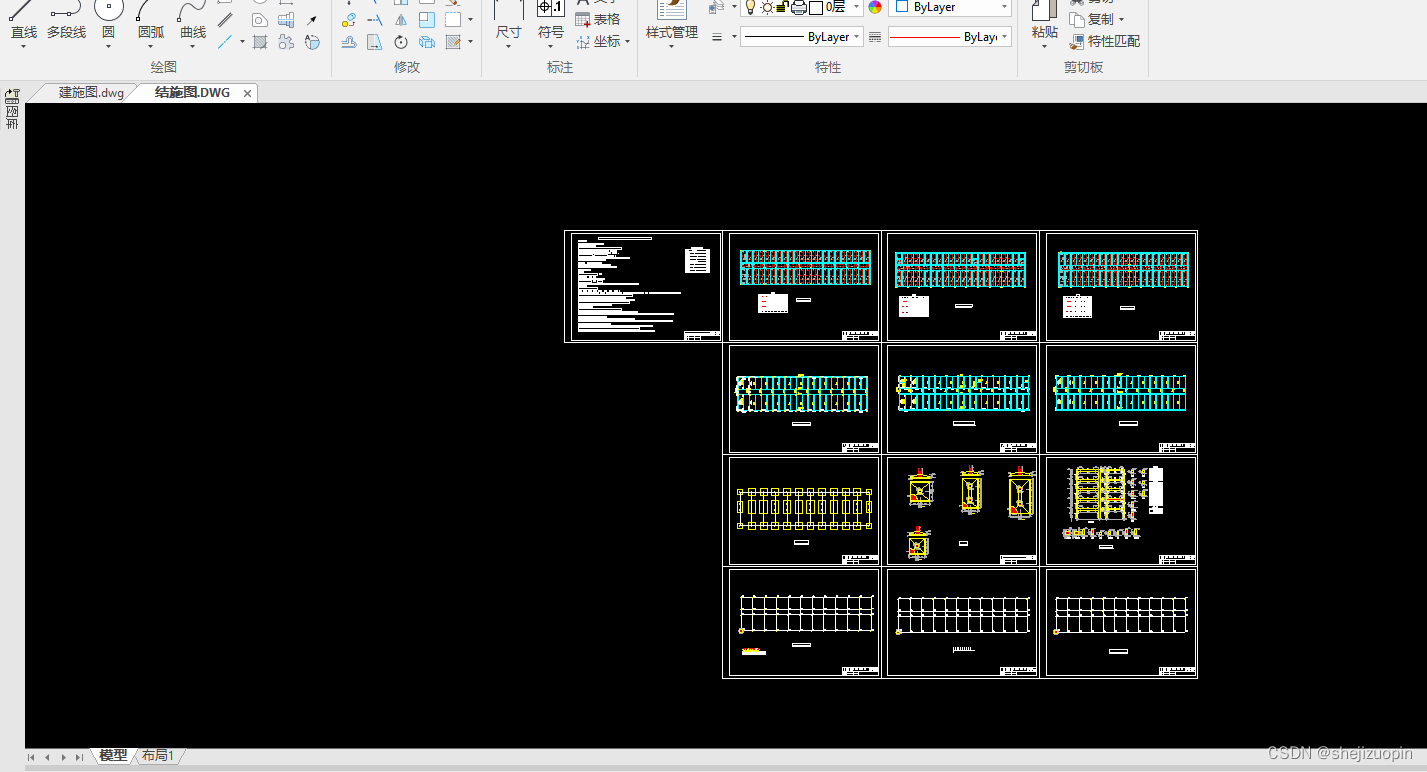Switch to the 布局1 layout tab
1427x772 pixels.
(x=158, y=756)
